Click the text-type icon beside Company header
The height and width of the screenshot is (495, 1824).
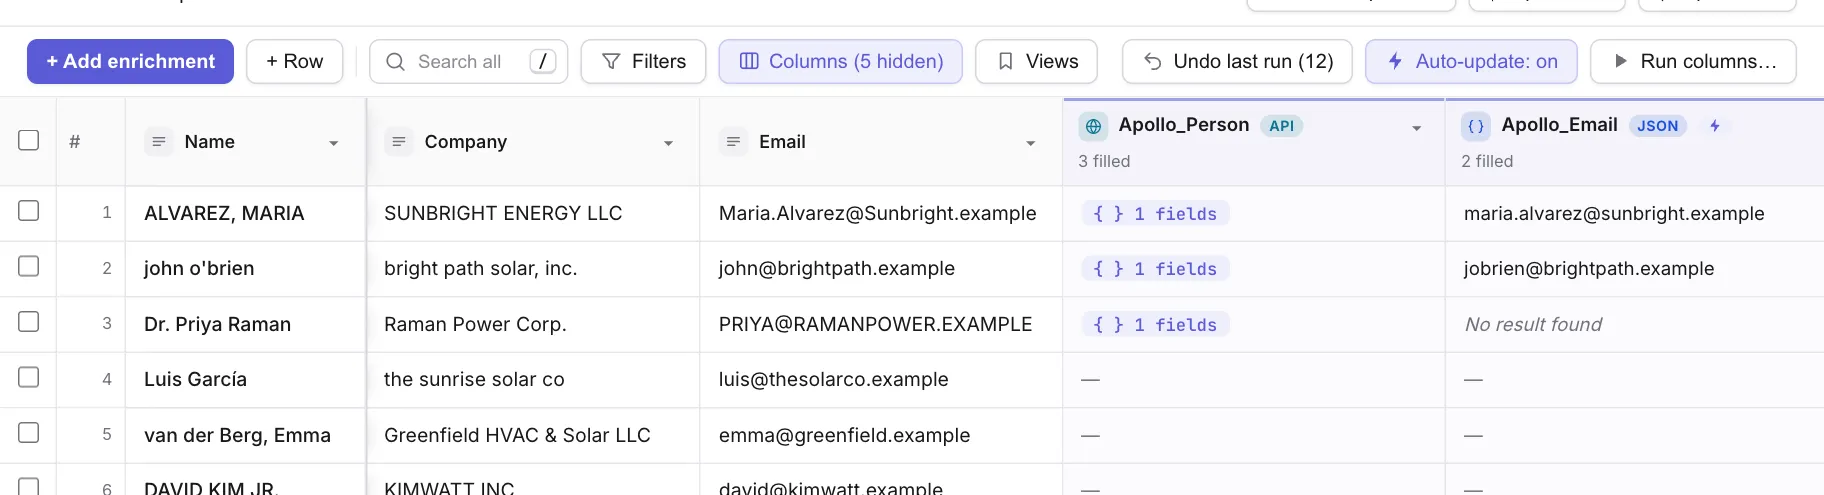click(x=398, y=142)
